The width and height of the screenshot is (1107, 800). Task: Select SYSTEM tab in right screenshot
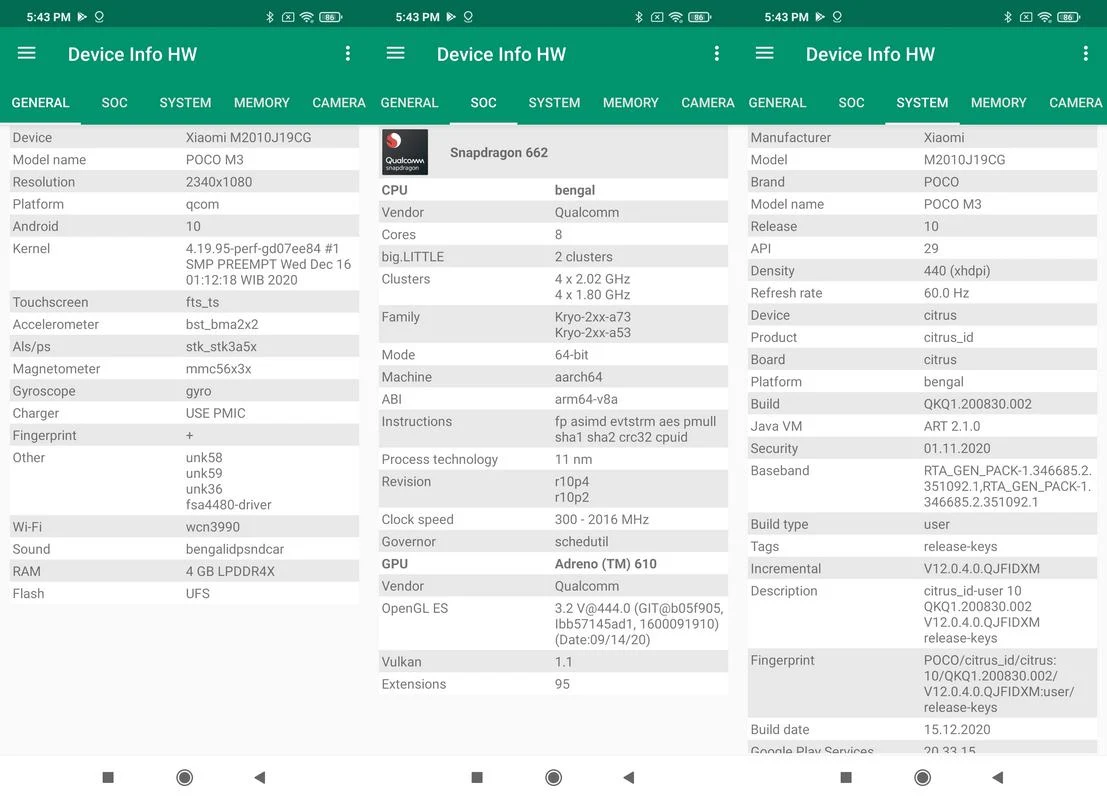click(922, 102)
